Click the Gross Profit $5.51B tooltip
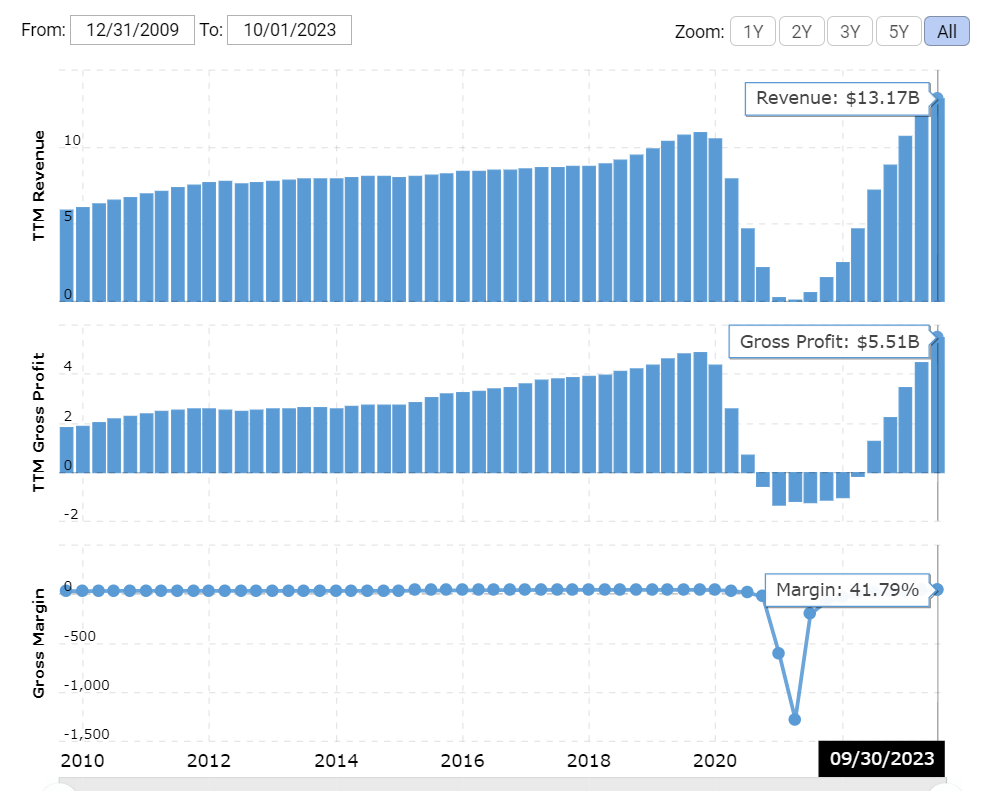The height and width of the screenshot is (791, 1001). (x=828, y=342)
